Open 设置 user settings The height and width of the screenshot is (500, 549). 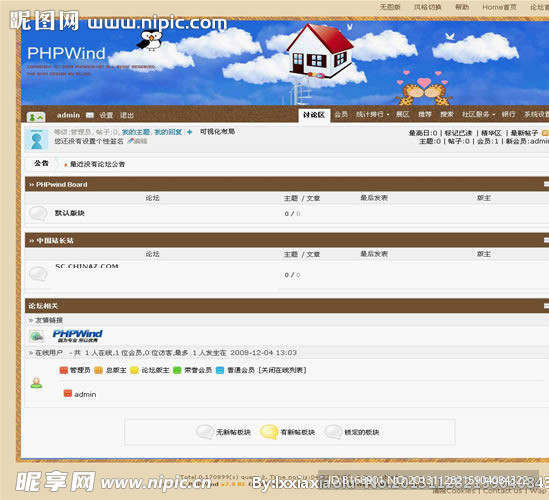(106, 115)
